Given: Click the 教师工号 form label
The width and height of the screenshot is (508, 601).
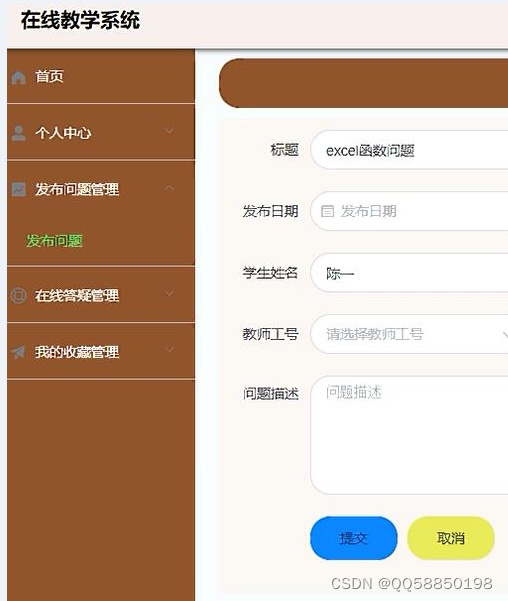Looking at the screenshot, I should coord(270,334).
